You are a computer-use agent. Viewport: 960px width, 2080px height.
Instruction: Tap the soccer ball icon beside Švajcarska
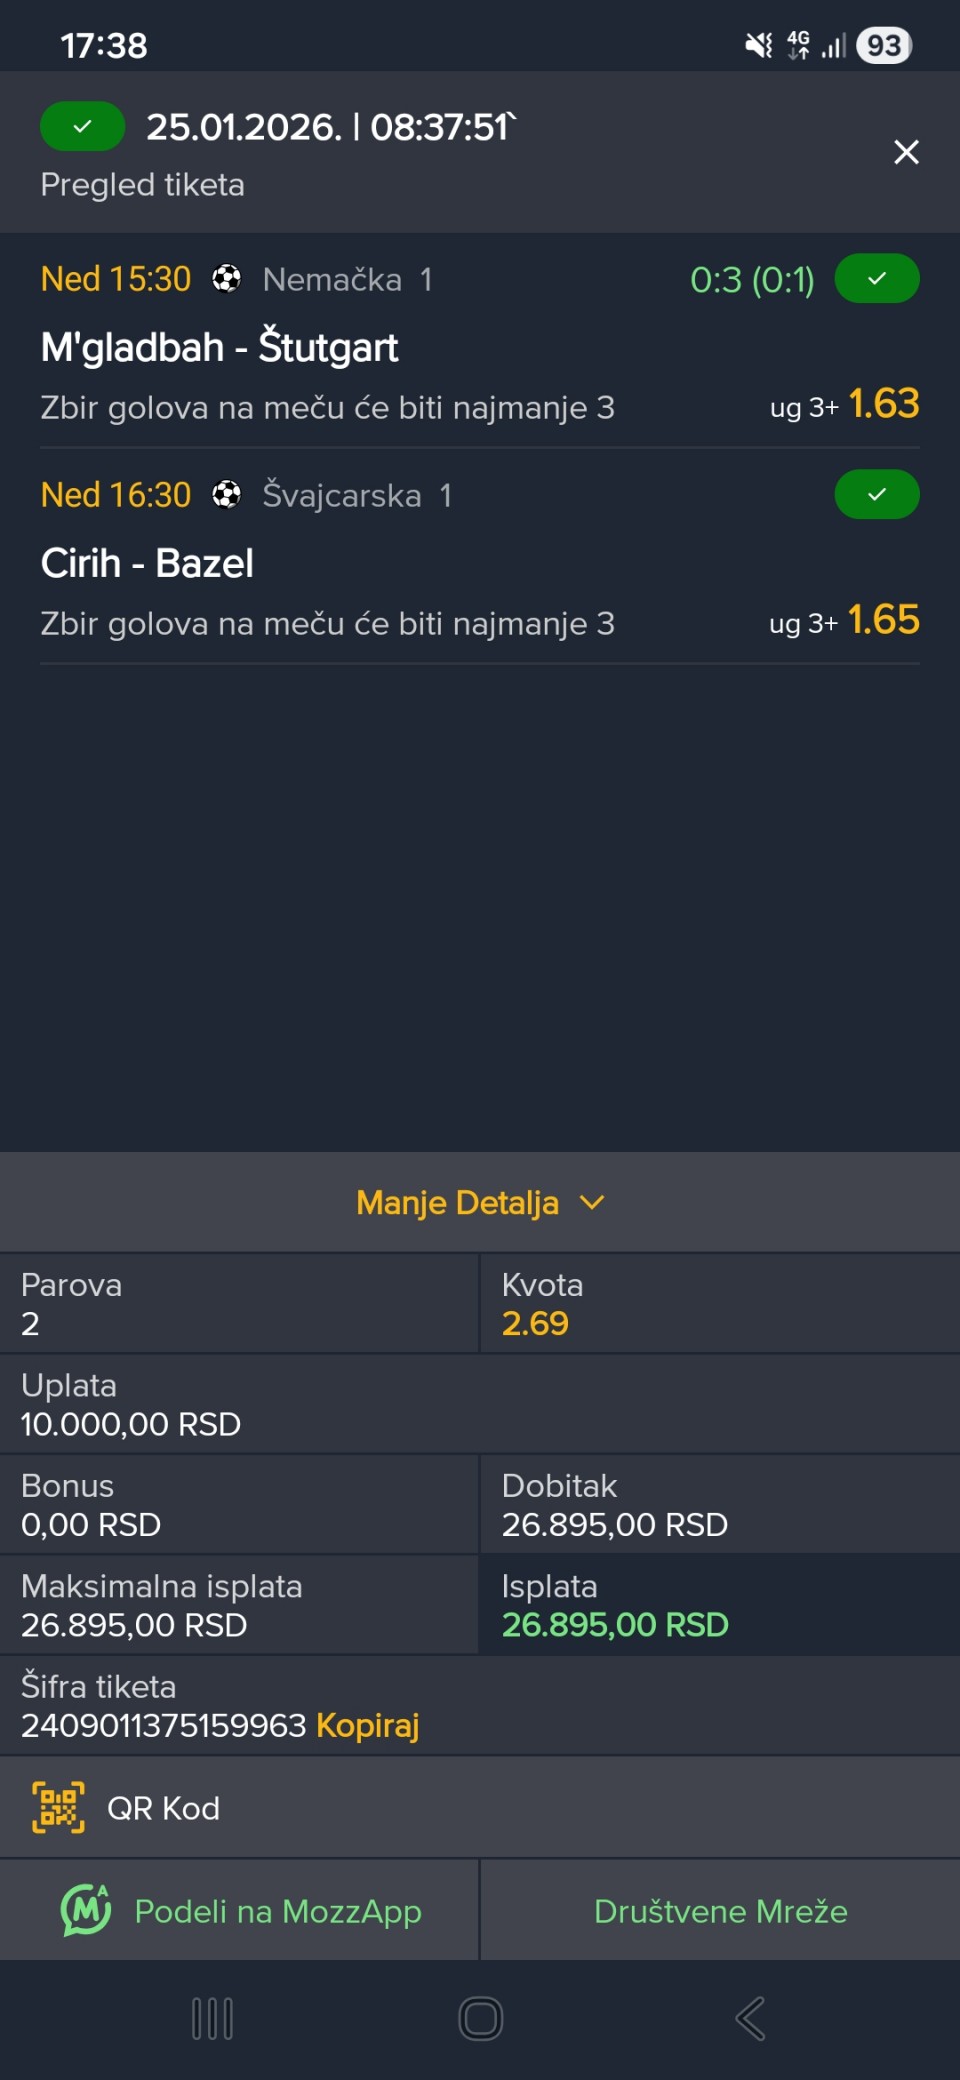227,495
